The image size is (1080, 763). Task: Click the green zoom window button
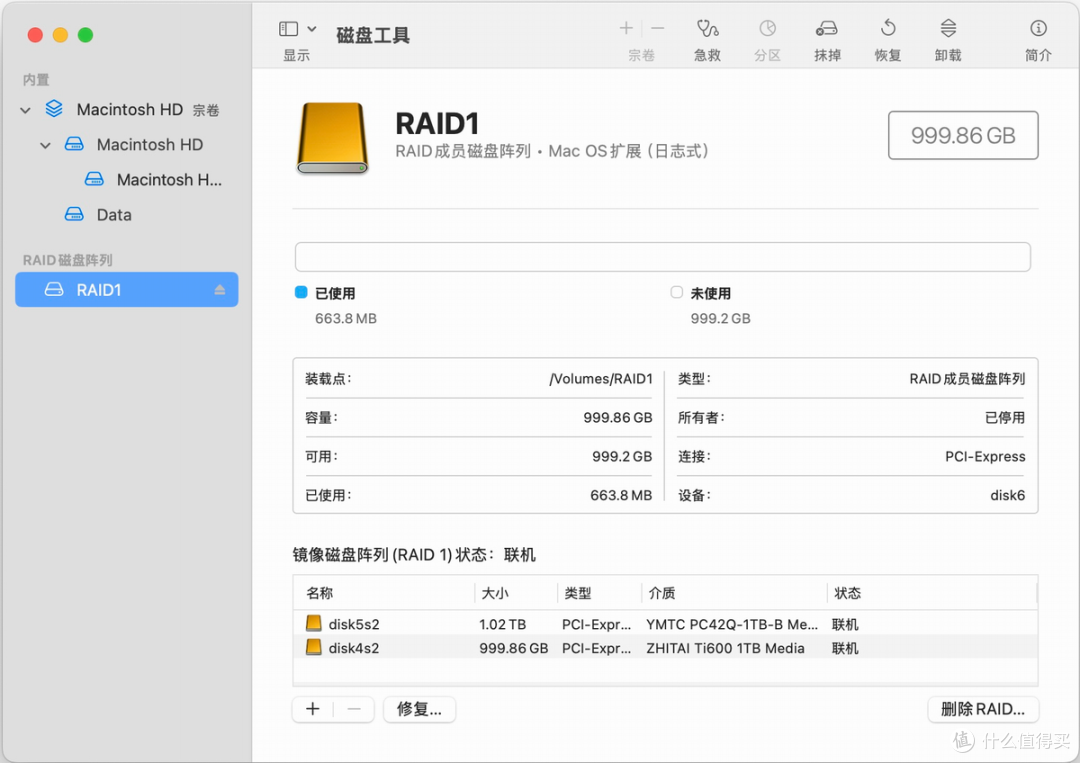[x=85, y=34]
